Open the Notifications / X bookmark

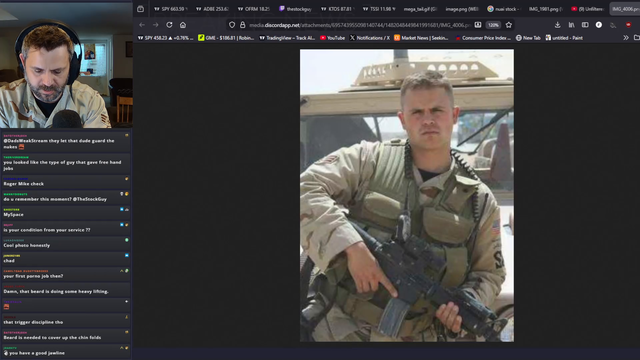pos(370,38)
